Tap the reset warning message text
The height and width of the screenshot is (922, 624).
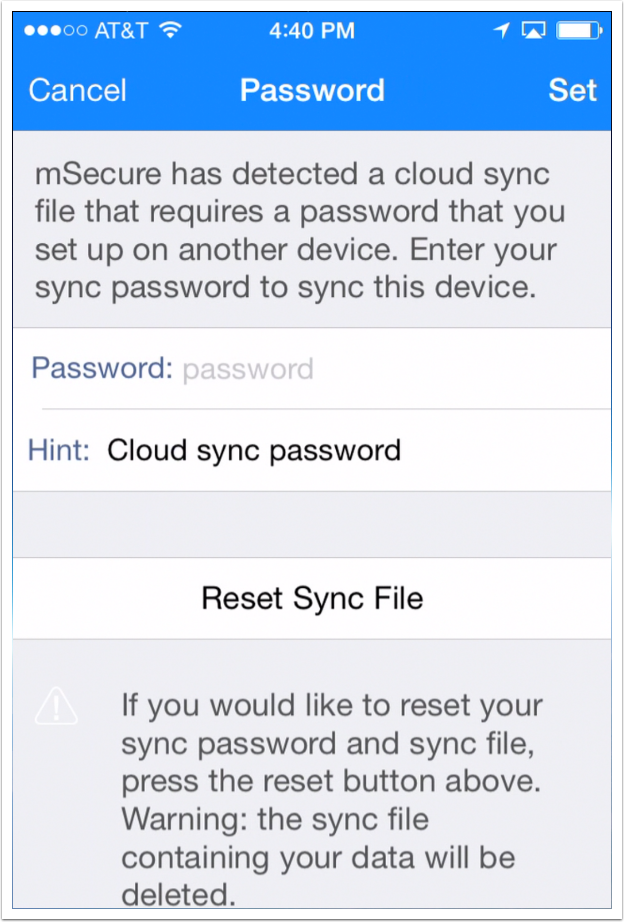[332, 800]
